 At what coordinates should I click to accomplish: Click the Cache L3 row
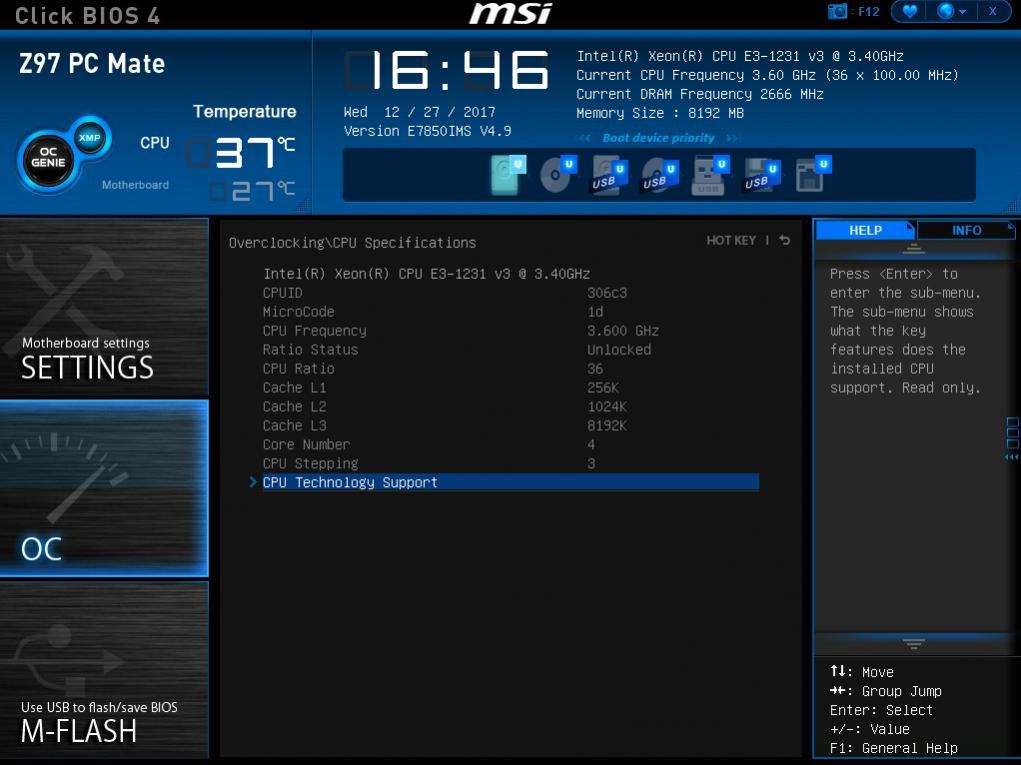click(510, 425)
